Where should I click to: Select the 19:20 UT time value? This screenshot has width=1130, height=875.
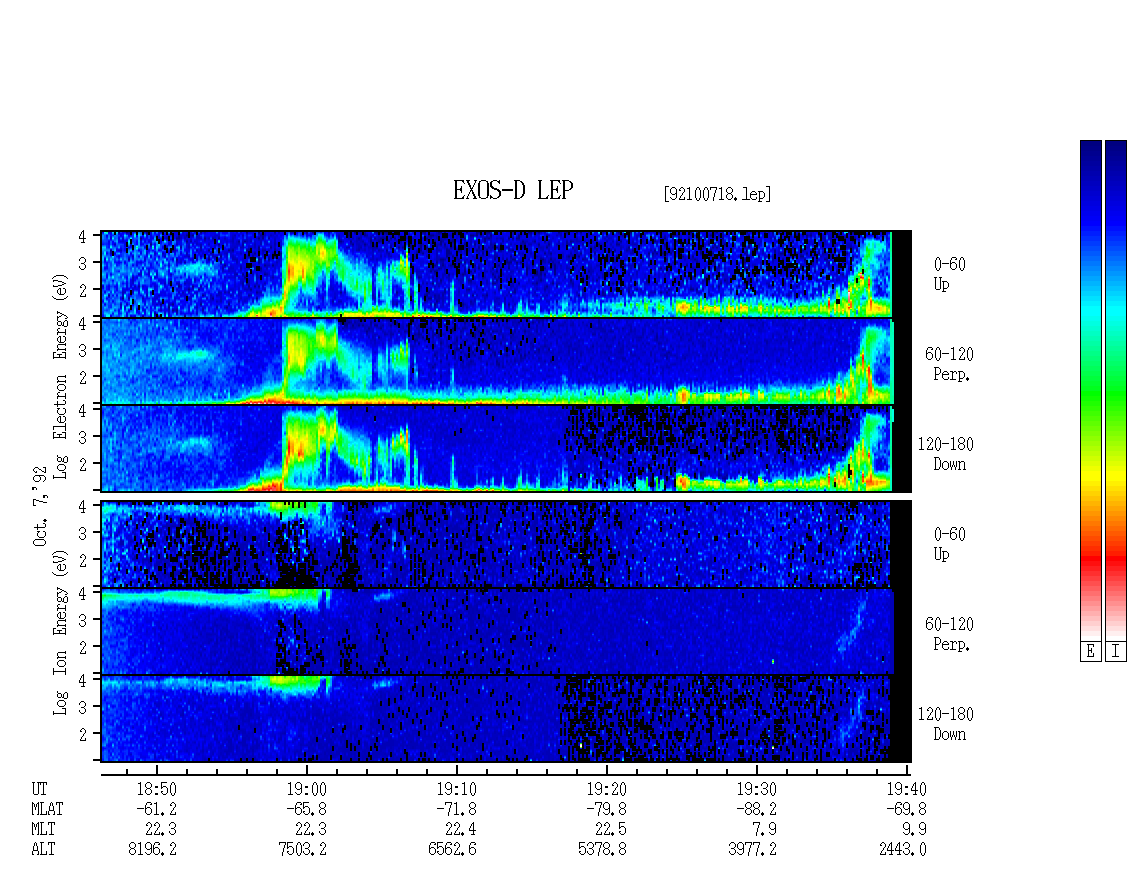(606, 789)
